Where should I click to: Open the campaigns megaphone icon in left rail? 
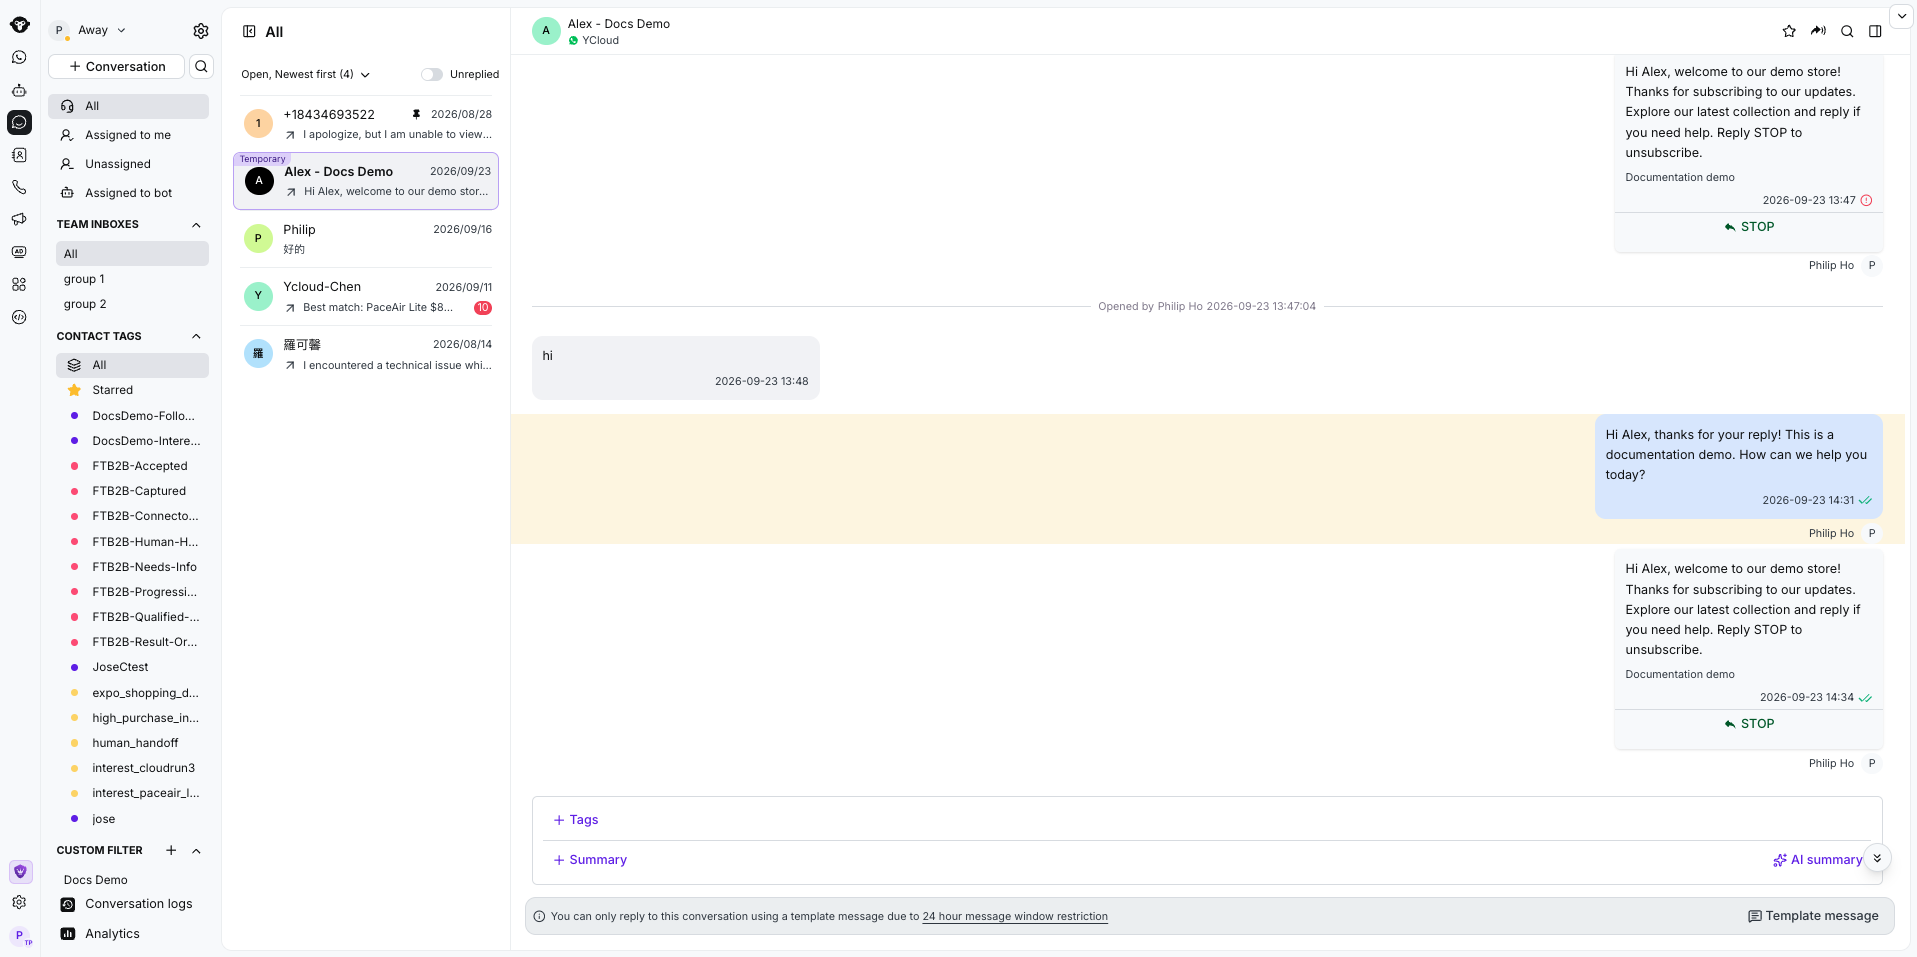point(19,219)
